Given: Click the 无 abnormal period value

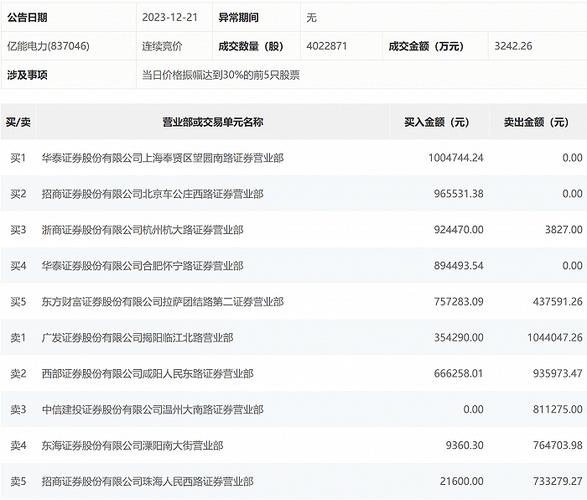Looking at the screenshot, I should click(x=311, y=18).
